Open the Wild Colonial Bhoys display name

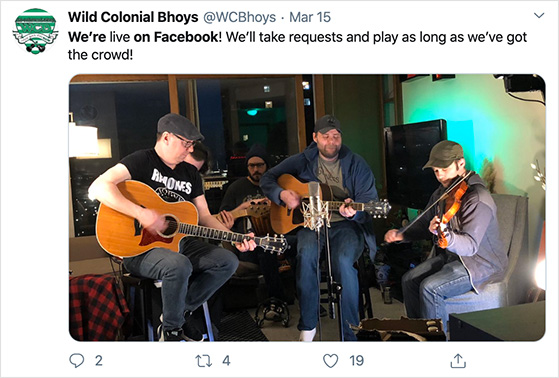pyautogui.click(x=133, y=17)
